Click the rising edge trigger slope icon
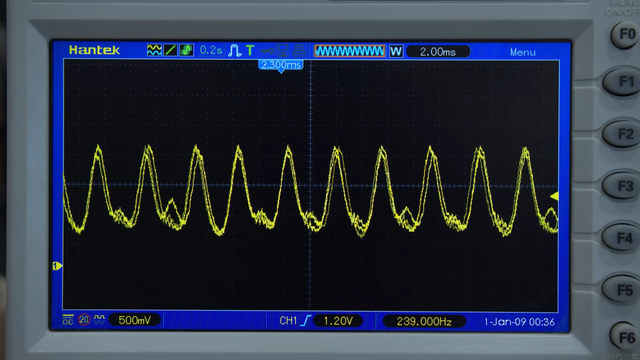 click(x=306, y=321)
